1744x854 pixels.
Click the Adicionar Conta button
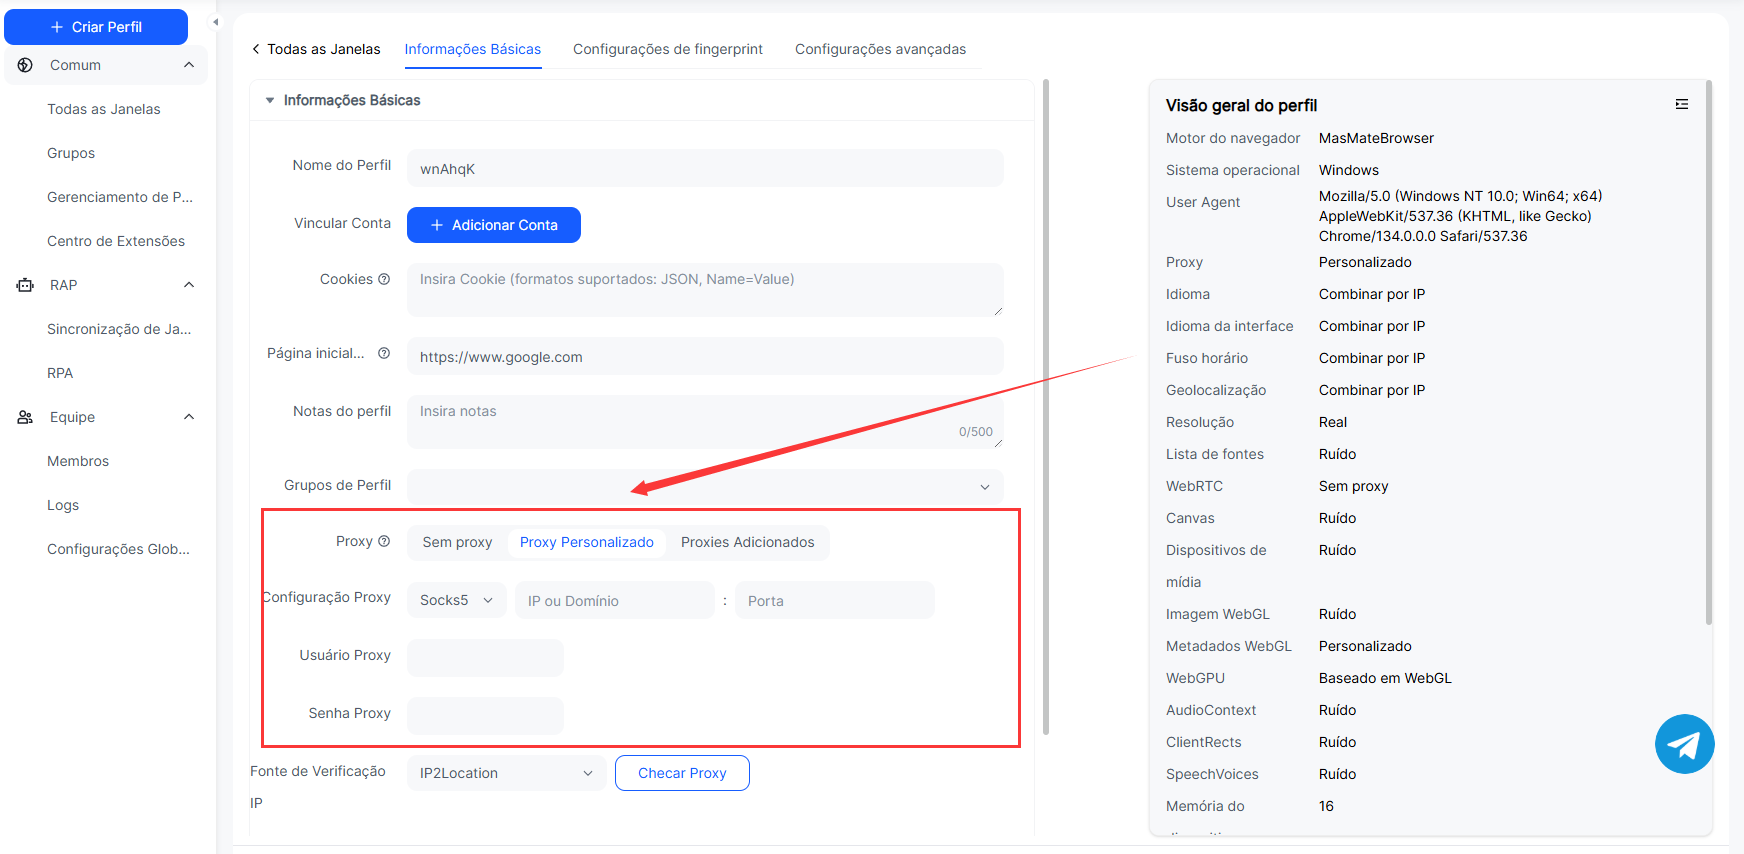click(494, 225)
